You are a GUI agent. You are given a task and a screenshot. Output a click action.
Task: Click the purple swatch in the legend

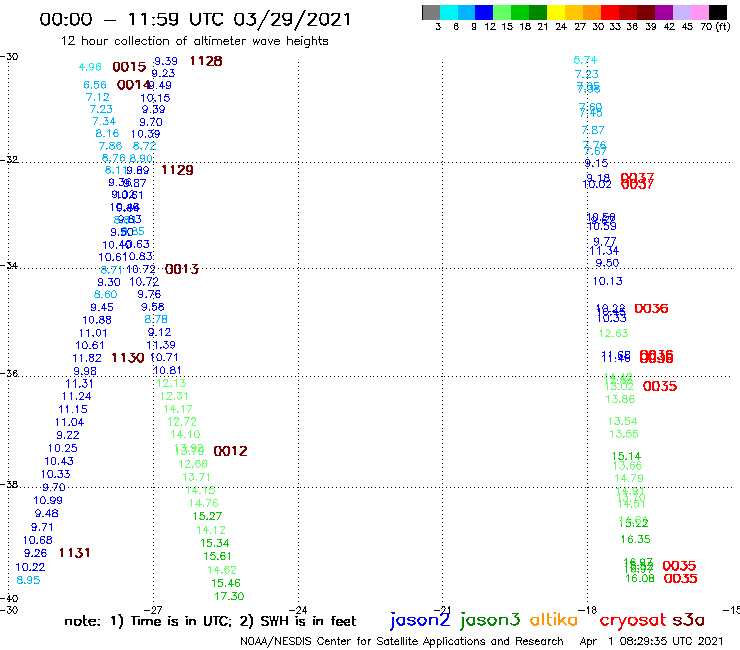coord(664,12)
